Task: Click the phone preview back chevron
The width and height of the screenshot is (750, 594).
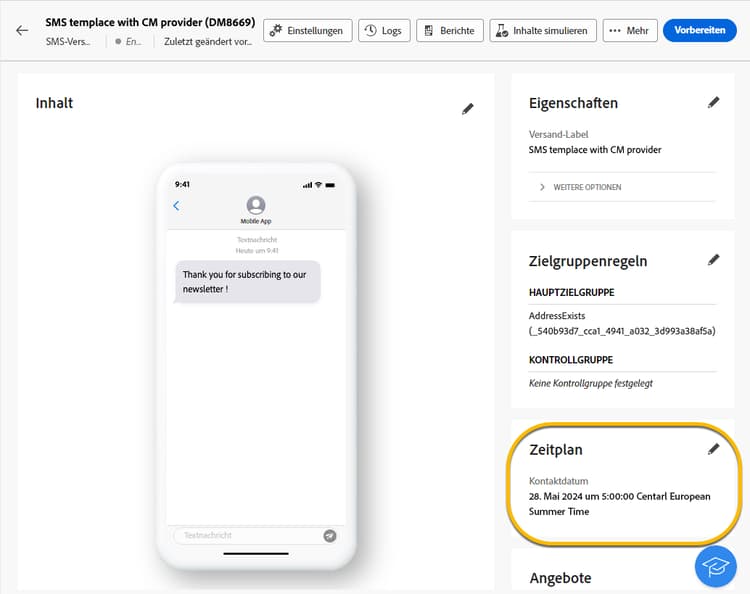Action: click(x=176, y=206)
